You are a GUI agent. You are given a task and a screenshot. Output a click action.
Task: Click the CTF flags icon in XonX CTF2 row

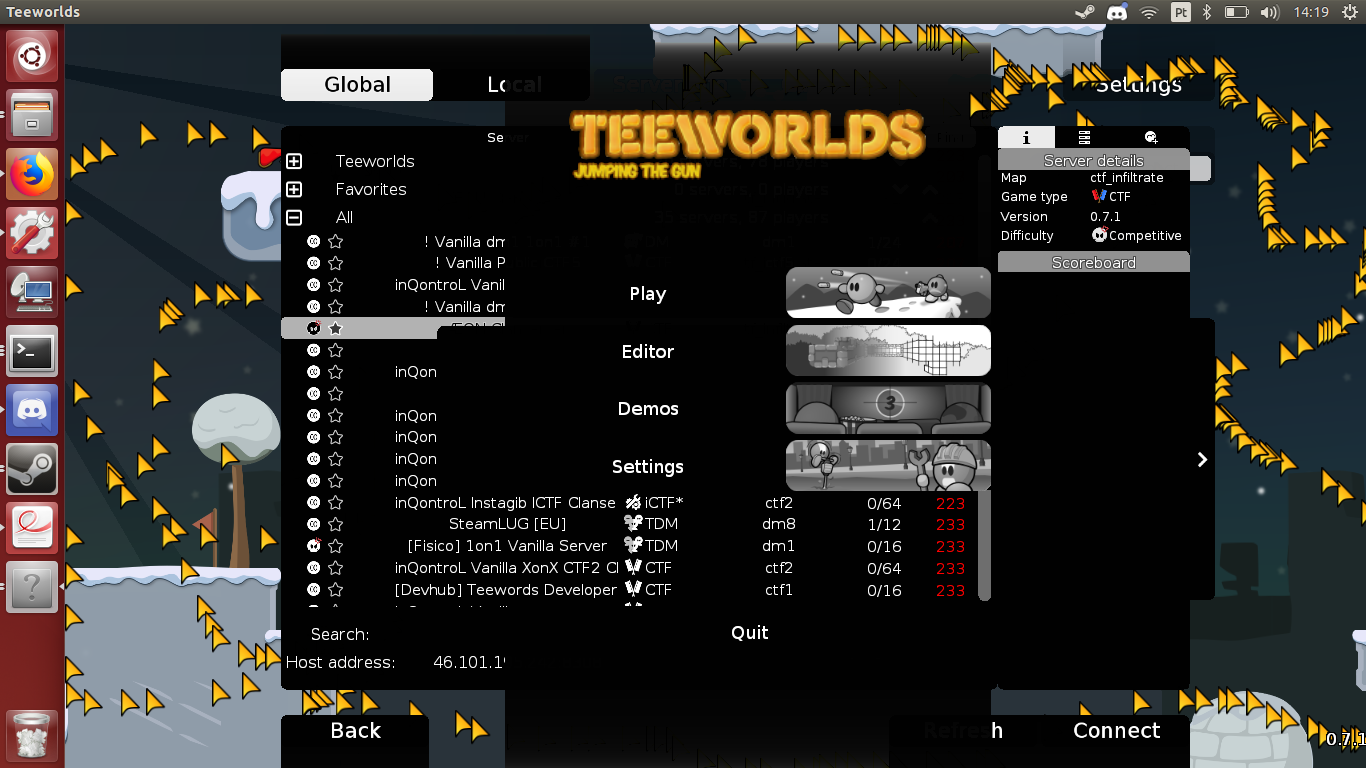pyautogui.click(x=633, y=568)
